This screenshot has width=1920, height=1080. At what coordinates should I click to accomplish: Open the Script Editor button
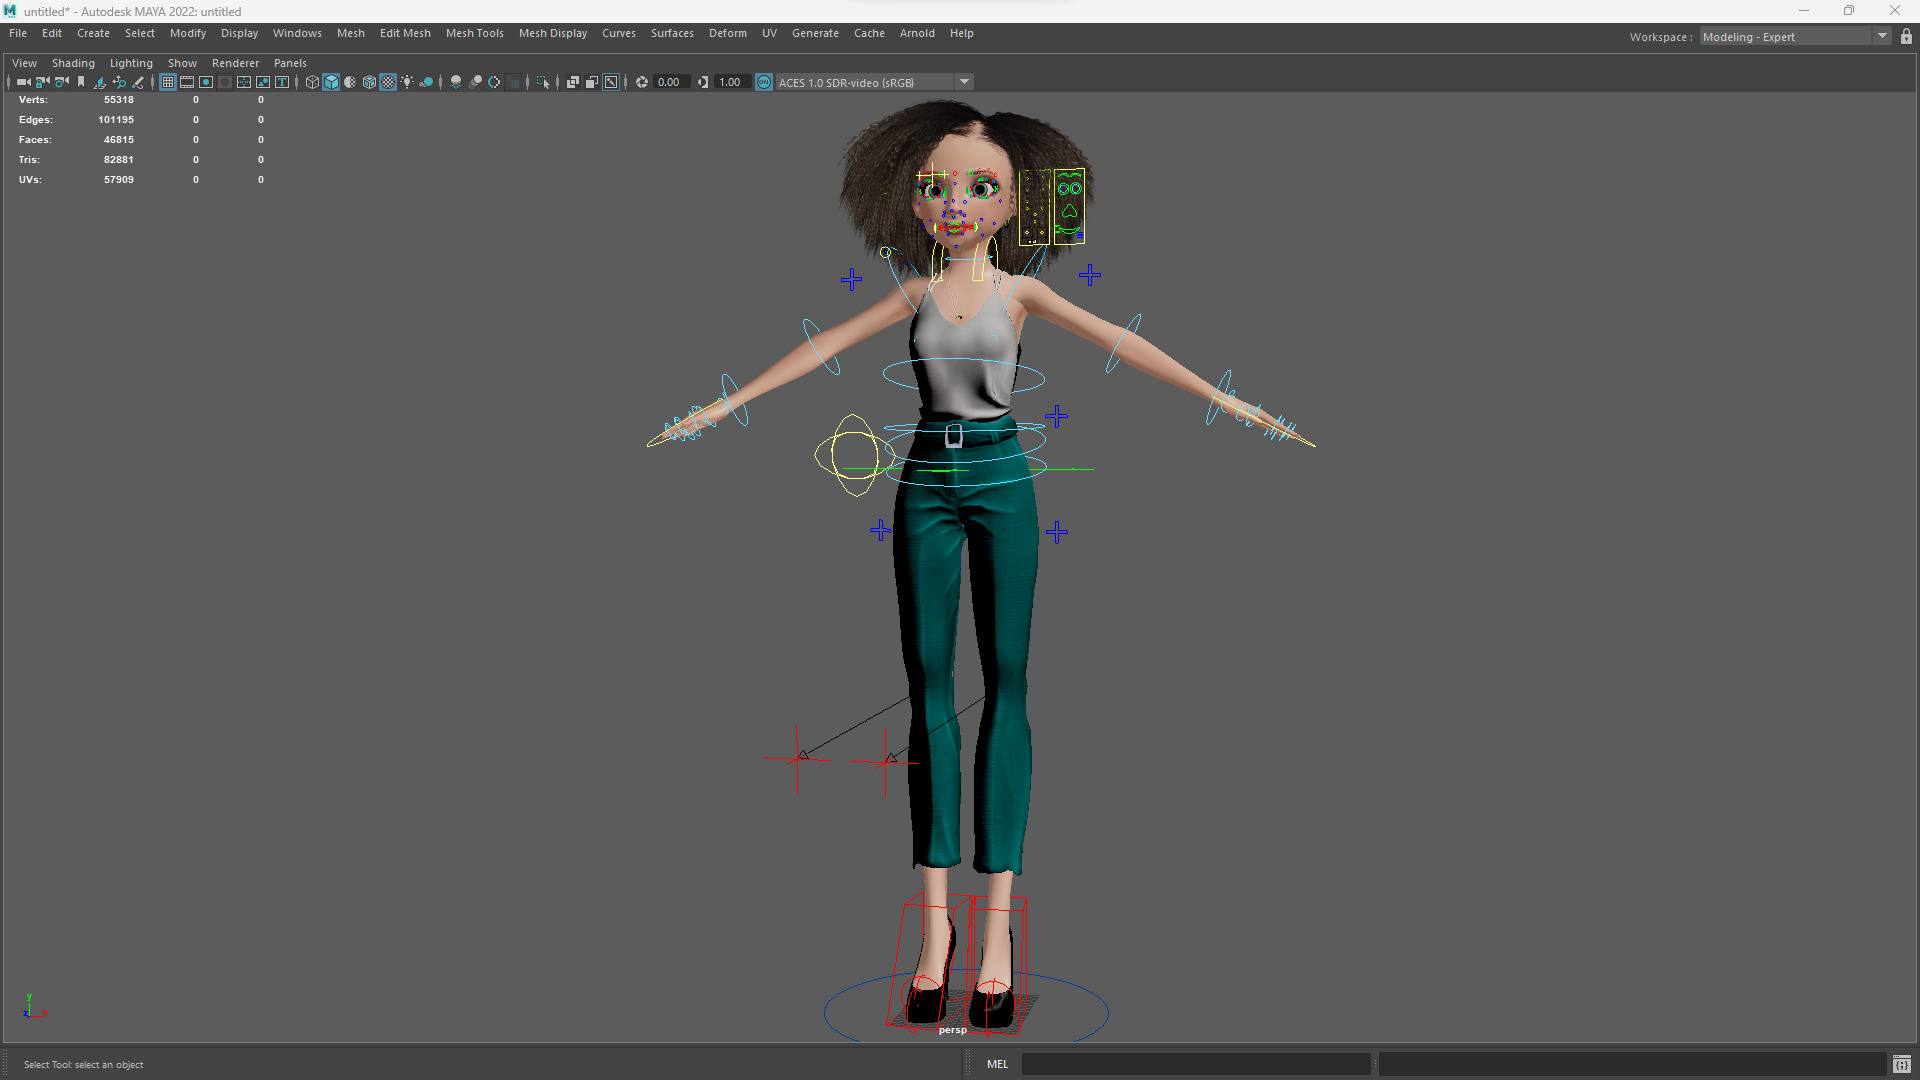tap(1901, 1064)
